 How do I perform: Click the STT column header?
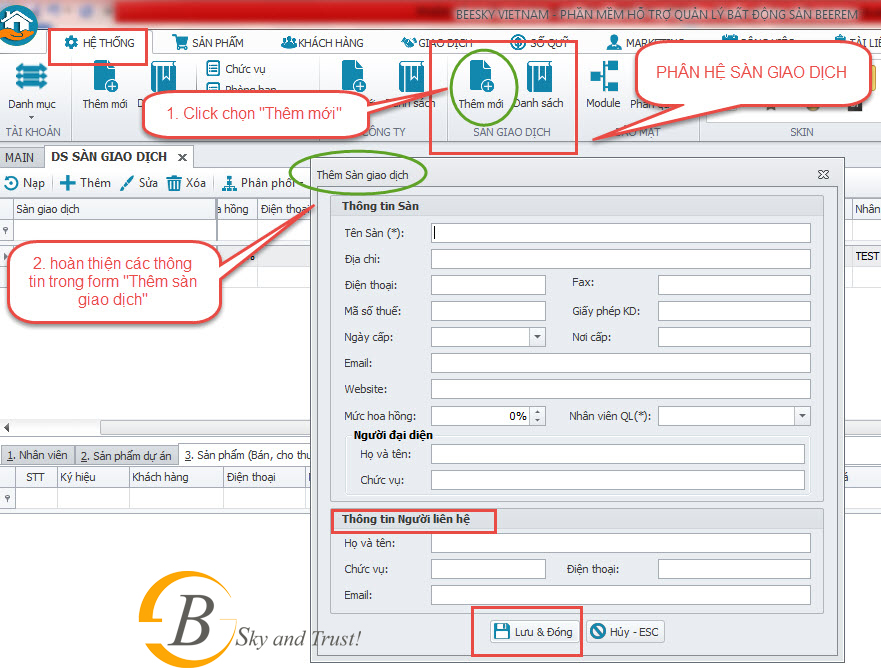tap(35, 478)
